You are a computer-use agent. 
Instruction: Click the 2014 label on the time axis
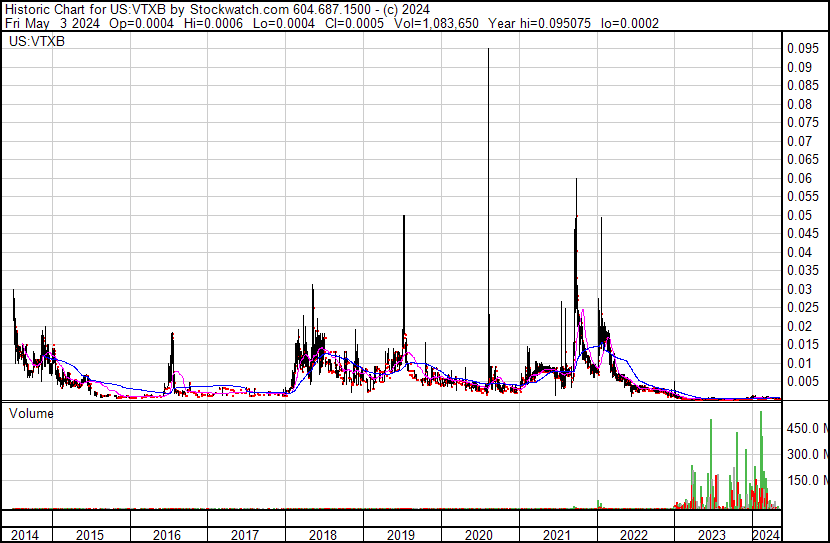click(x=24, y=535)
